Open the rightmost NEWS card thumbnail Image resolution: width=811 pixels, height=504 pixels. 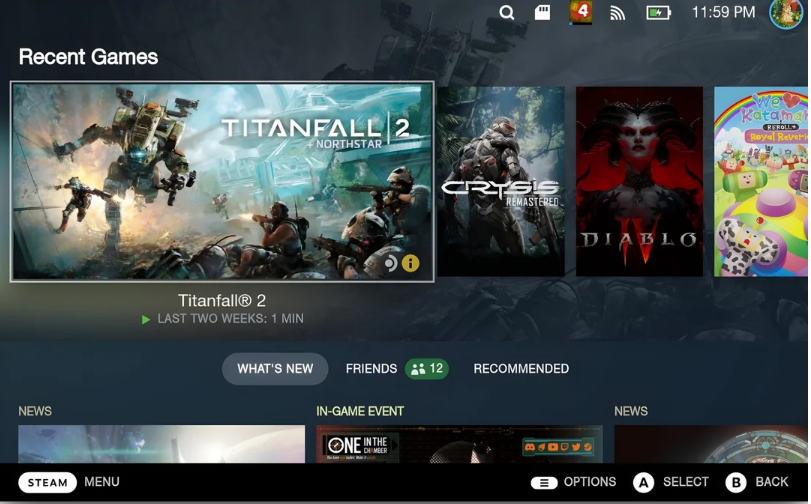(711, 444)
